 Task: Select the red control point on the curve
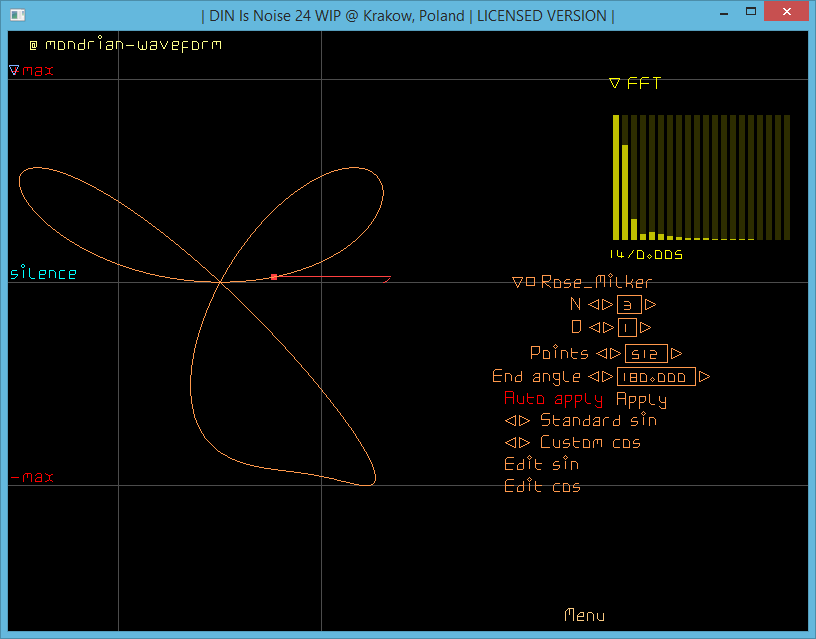pyautogui.click(x=274, y=276)
